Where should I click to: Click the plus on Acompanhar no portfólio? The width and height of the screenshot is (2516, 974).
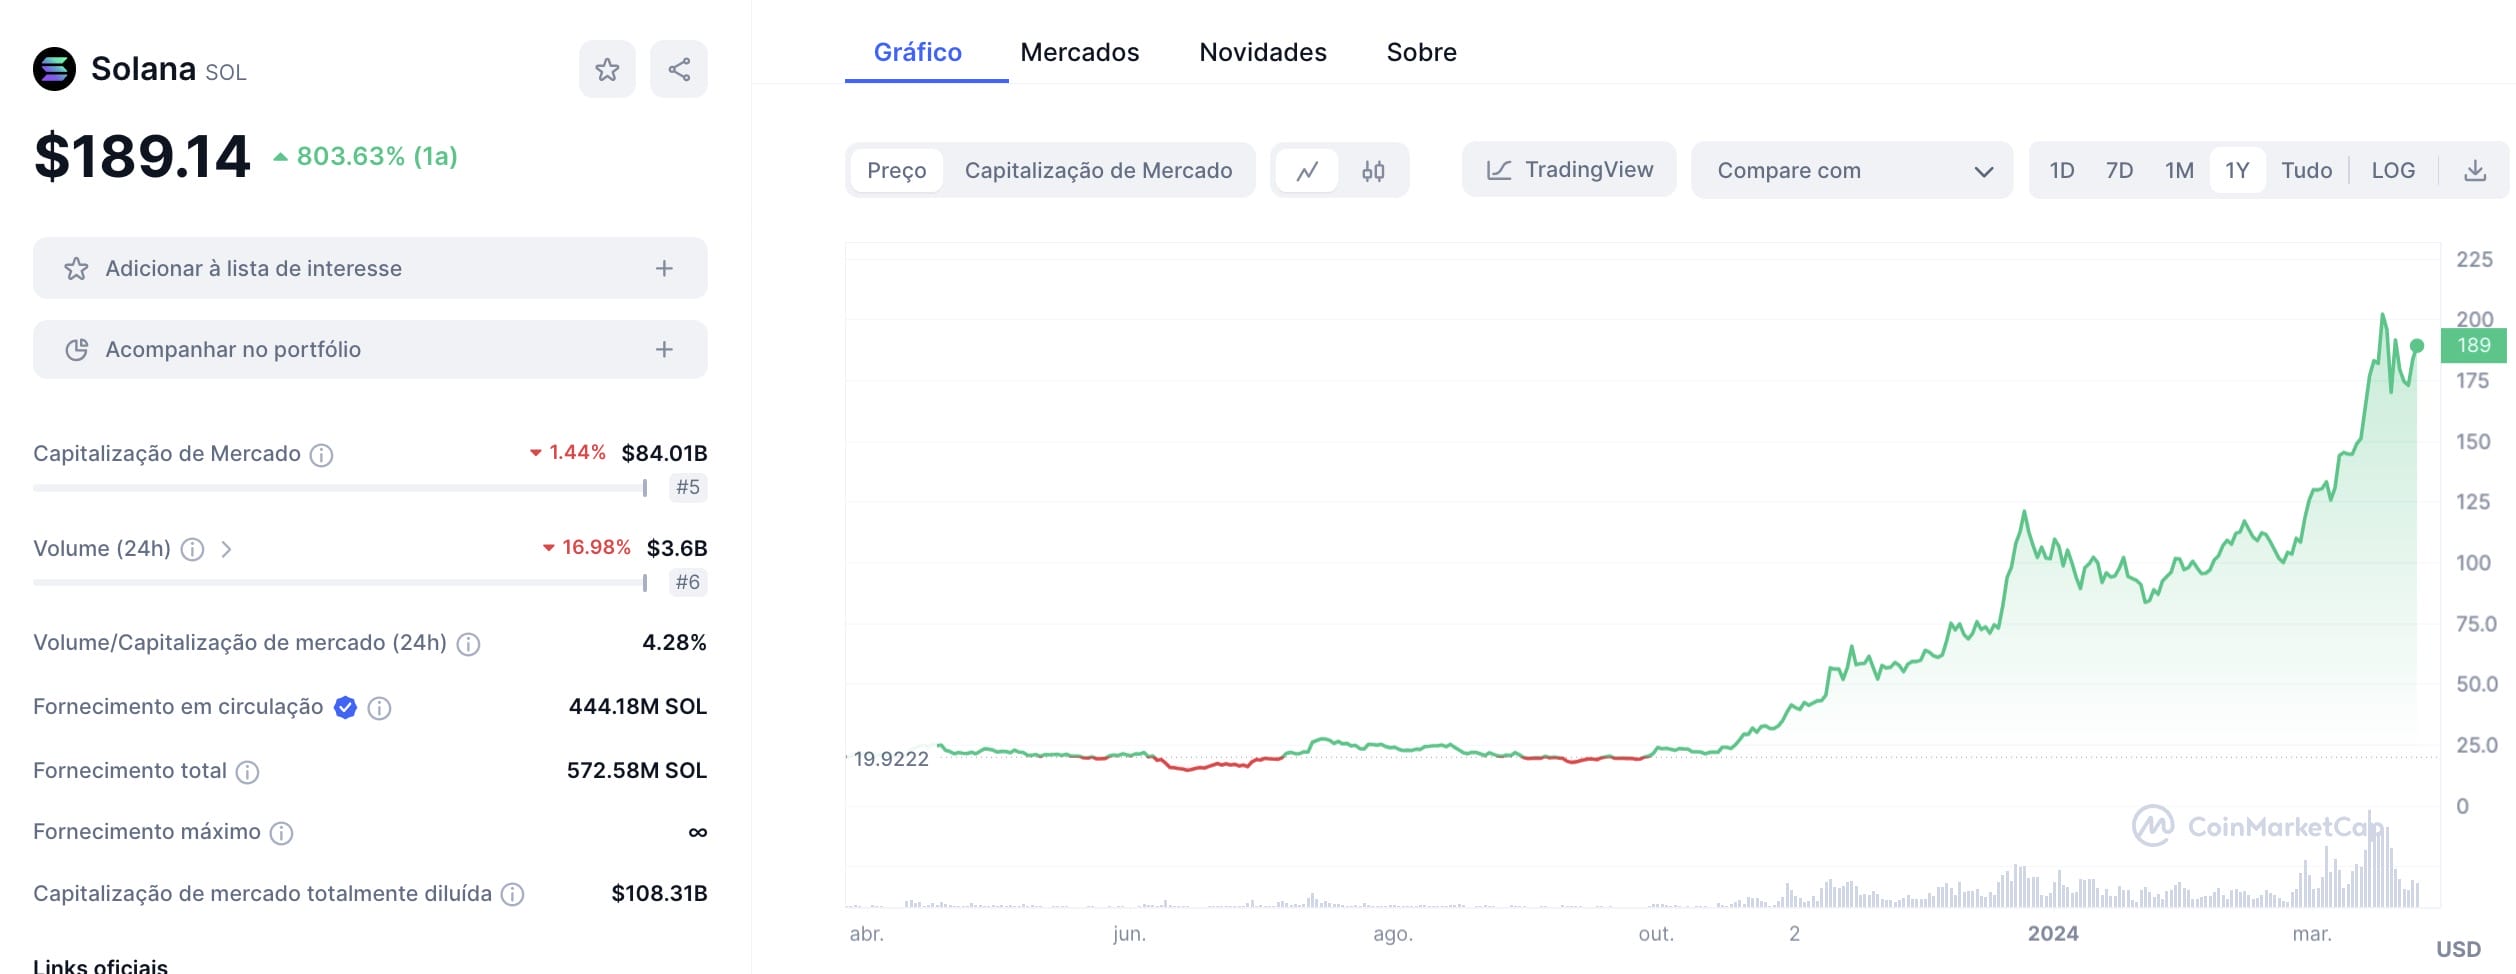pyautogui.click(x=664, y=349)
